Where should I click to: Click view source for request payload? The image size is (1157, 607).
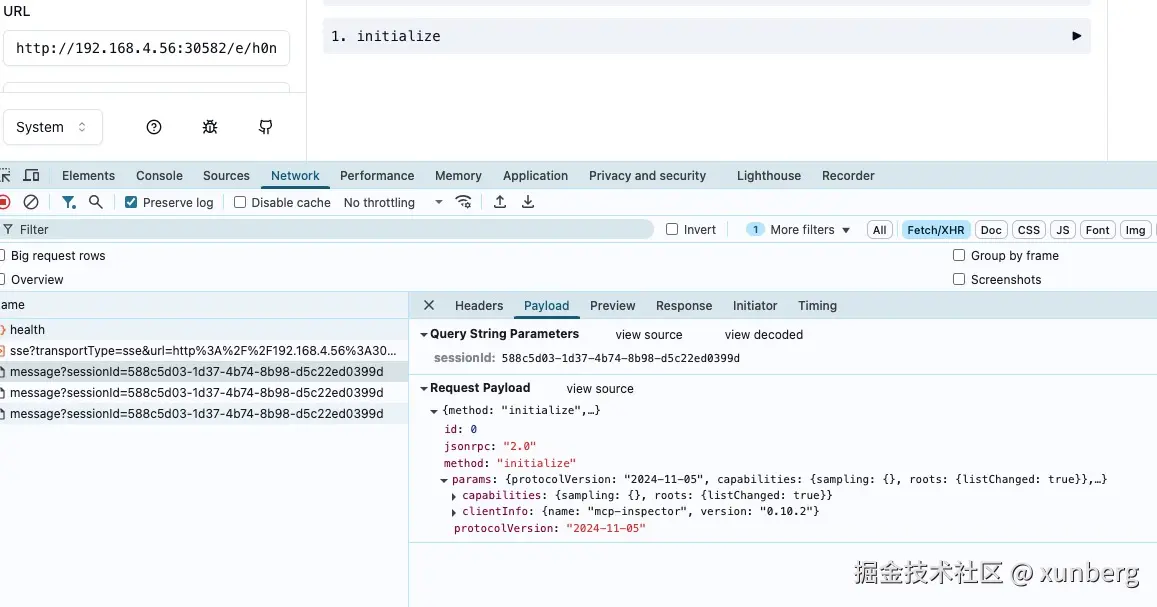[x=600, y=389]
